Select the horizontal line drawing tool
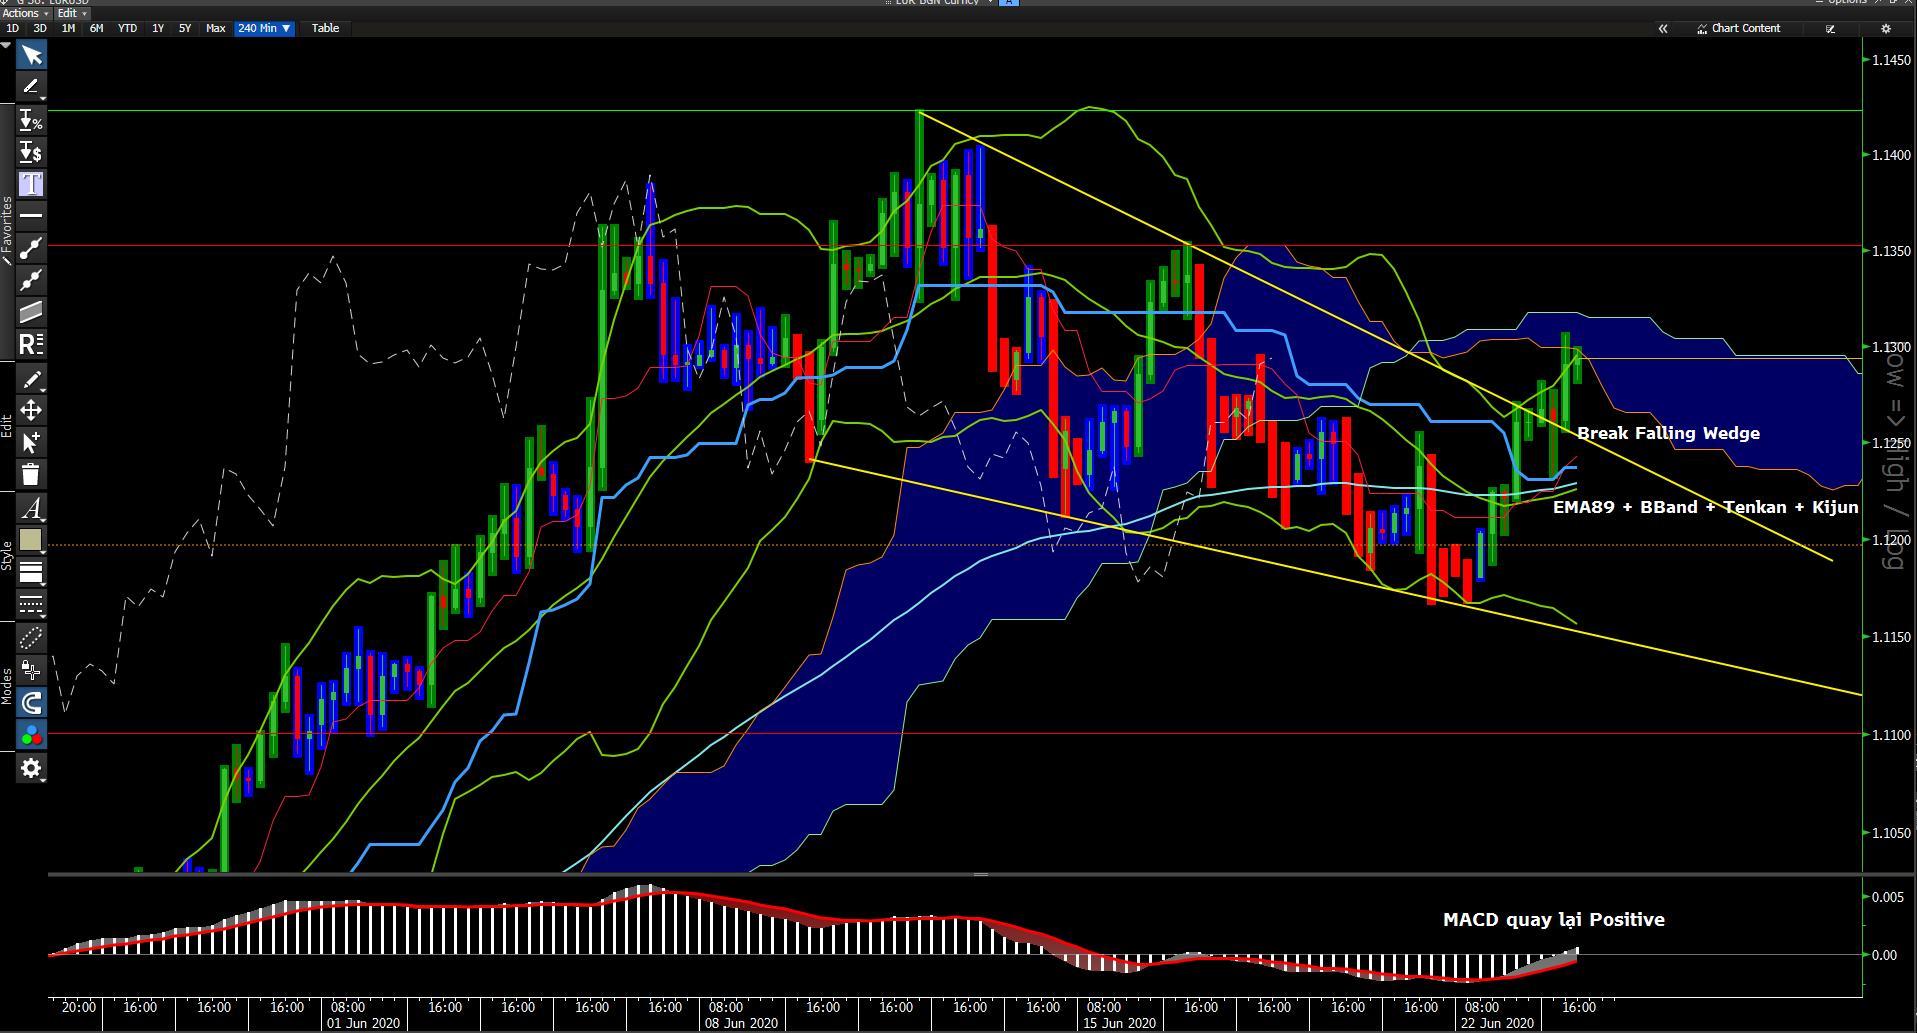 coord(31,215)
